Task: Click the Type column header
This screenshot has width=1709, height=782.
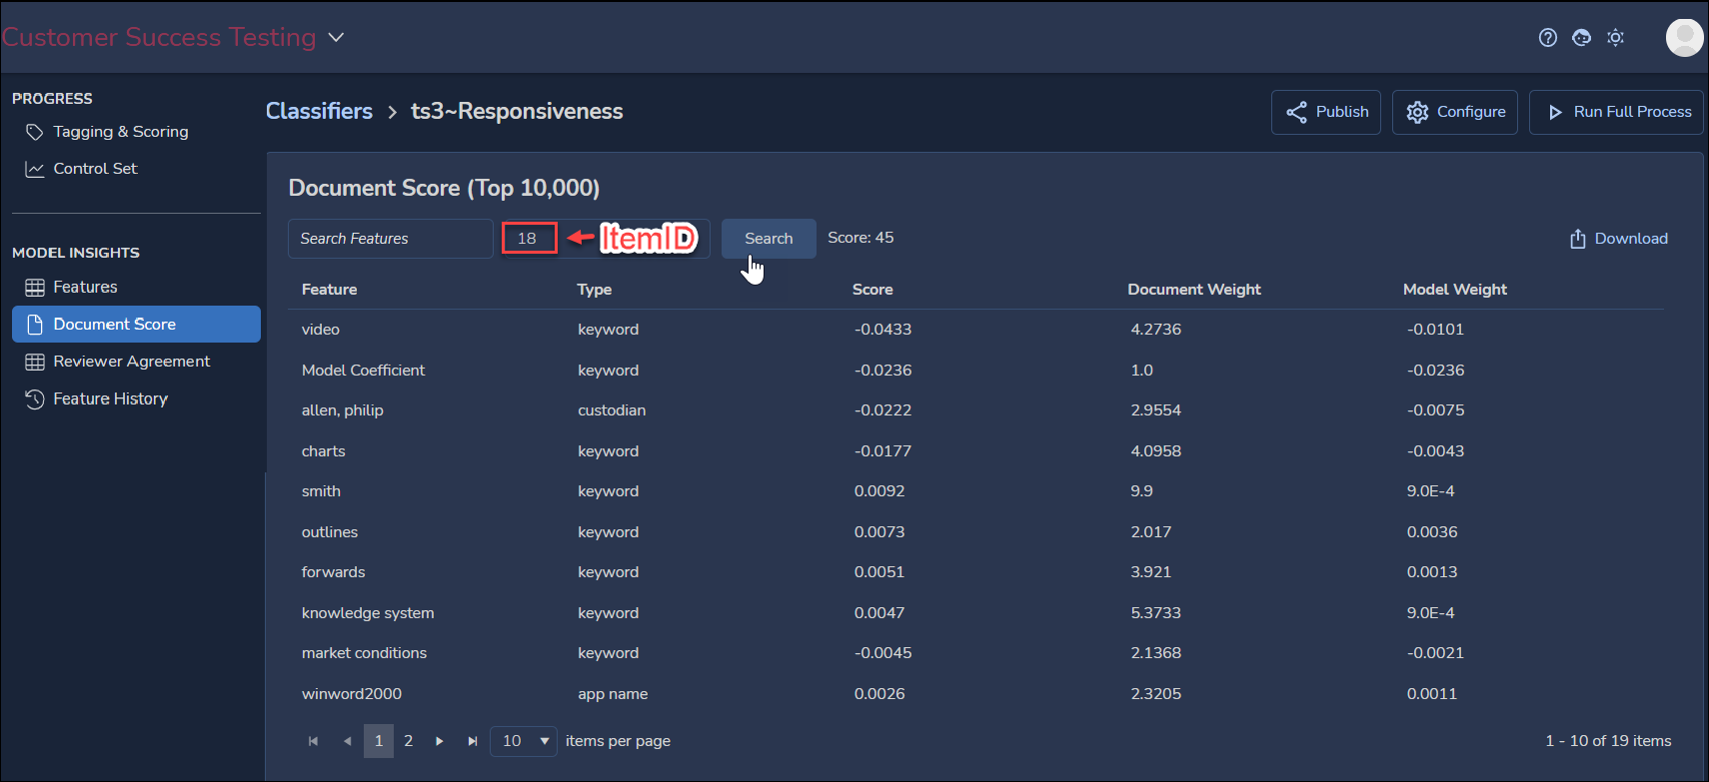Action: 594,289
